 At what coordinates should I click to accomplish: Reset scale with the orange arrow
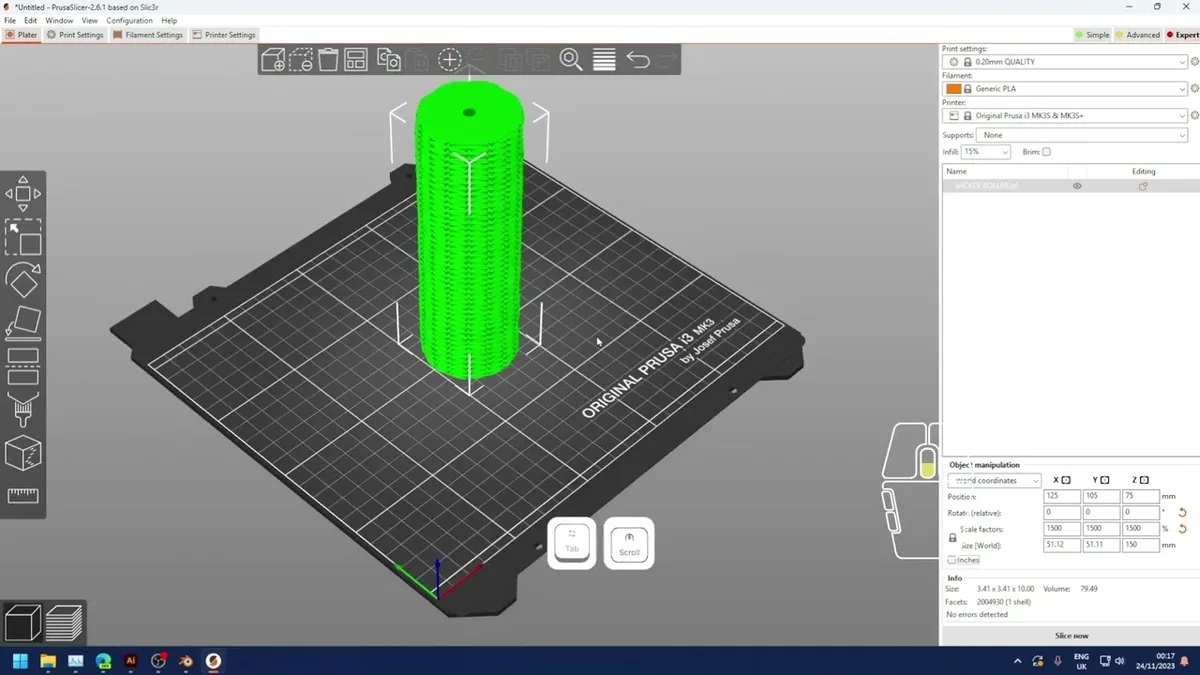(1182, 529)
